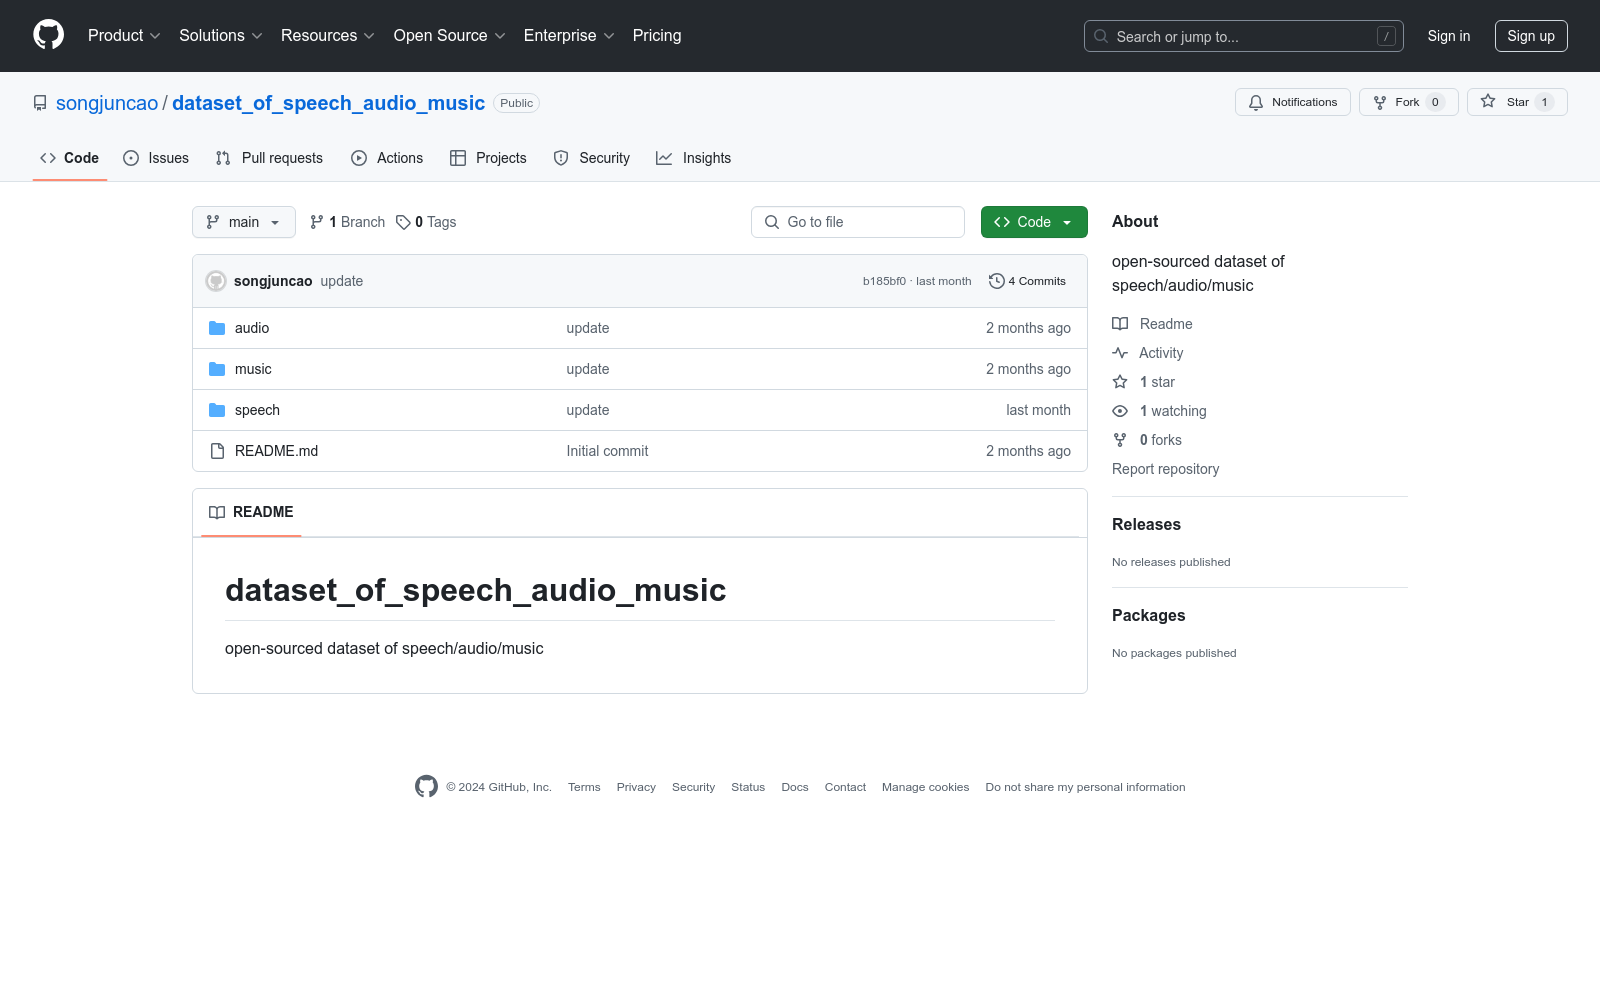1600x1000 pixels.
Task: Click the Sign up button
Action: [x=1531, y=36]
